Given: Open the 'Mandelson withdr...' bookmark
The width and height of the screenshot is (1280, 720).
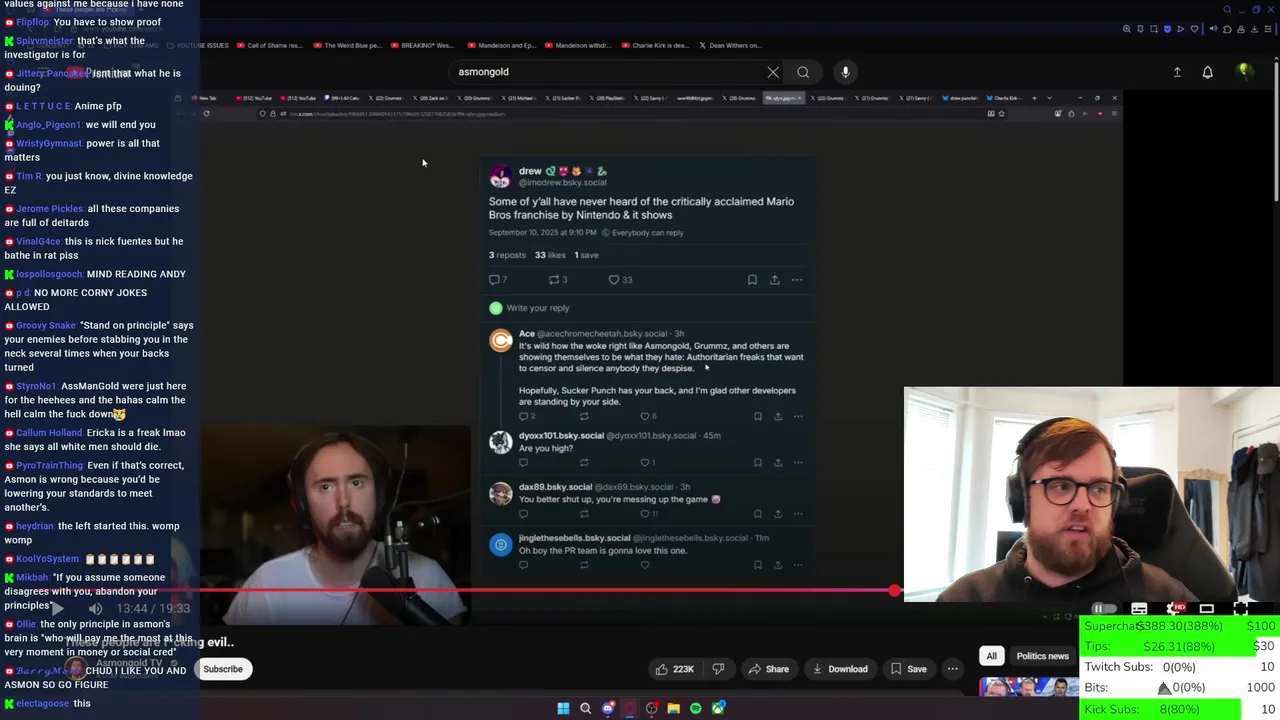Looking at the screenshot, I should (578, 45).
